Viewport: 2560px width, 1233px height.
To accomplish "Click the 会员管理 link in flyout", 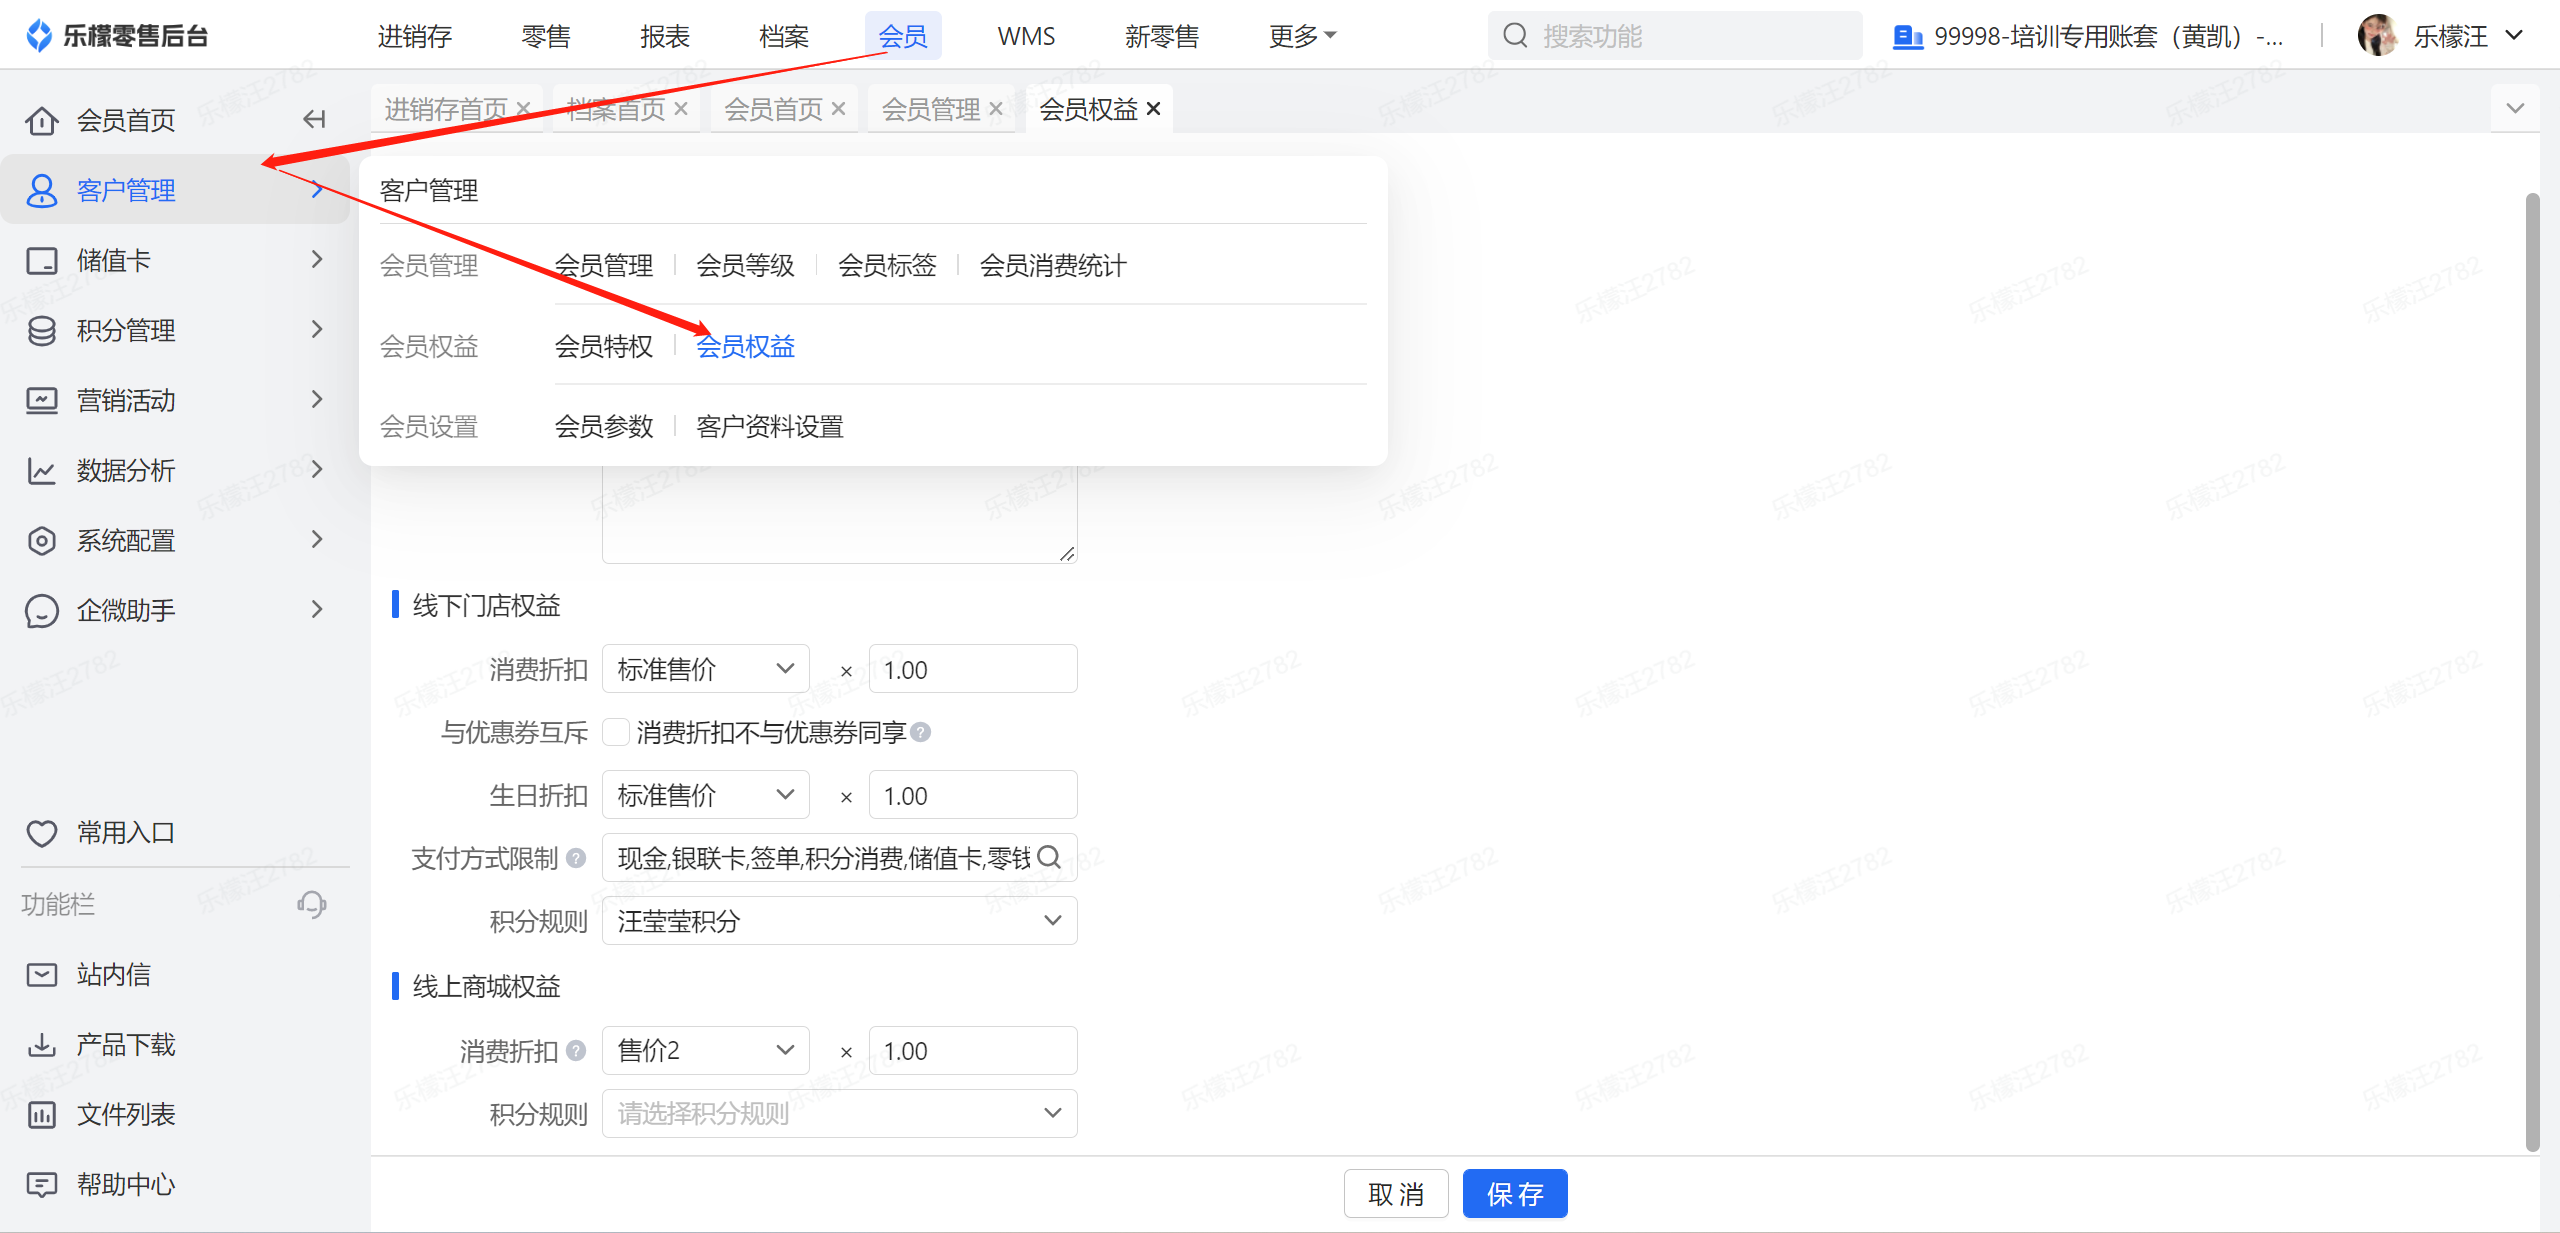I will pos(604,265).
